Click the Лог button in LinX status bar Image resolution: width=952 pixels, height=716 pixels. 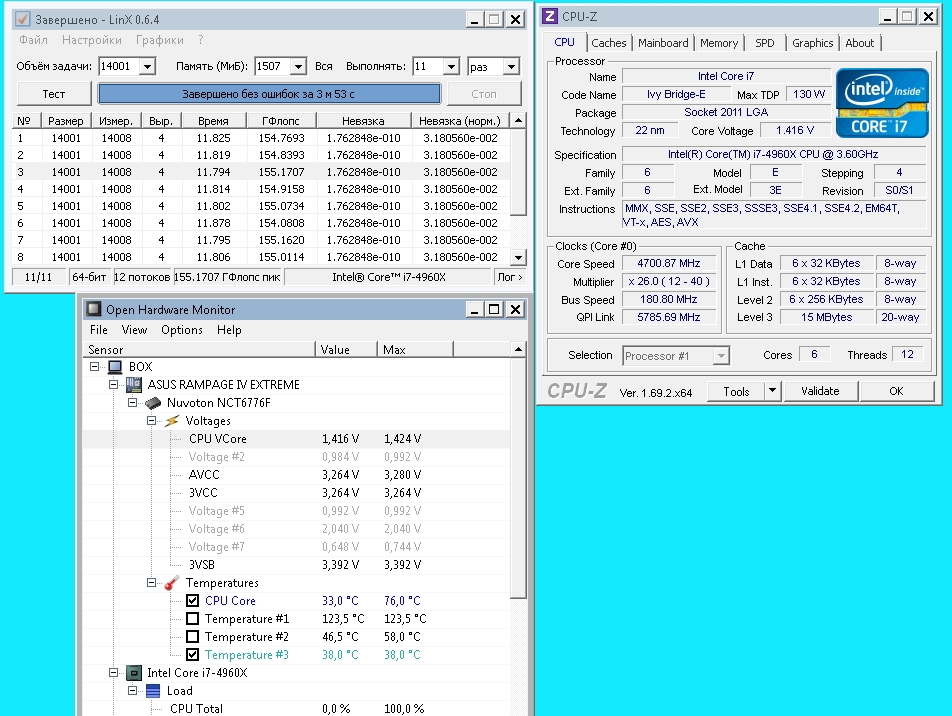tap(509, 277)
